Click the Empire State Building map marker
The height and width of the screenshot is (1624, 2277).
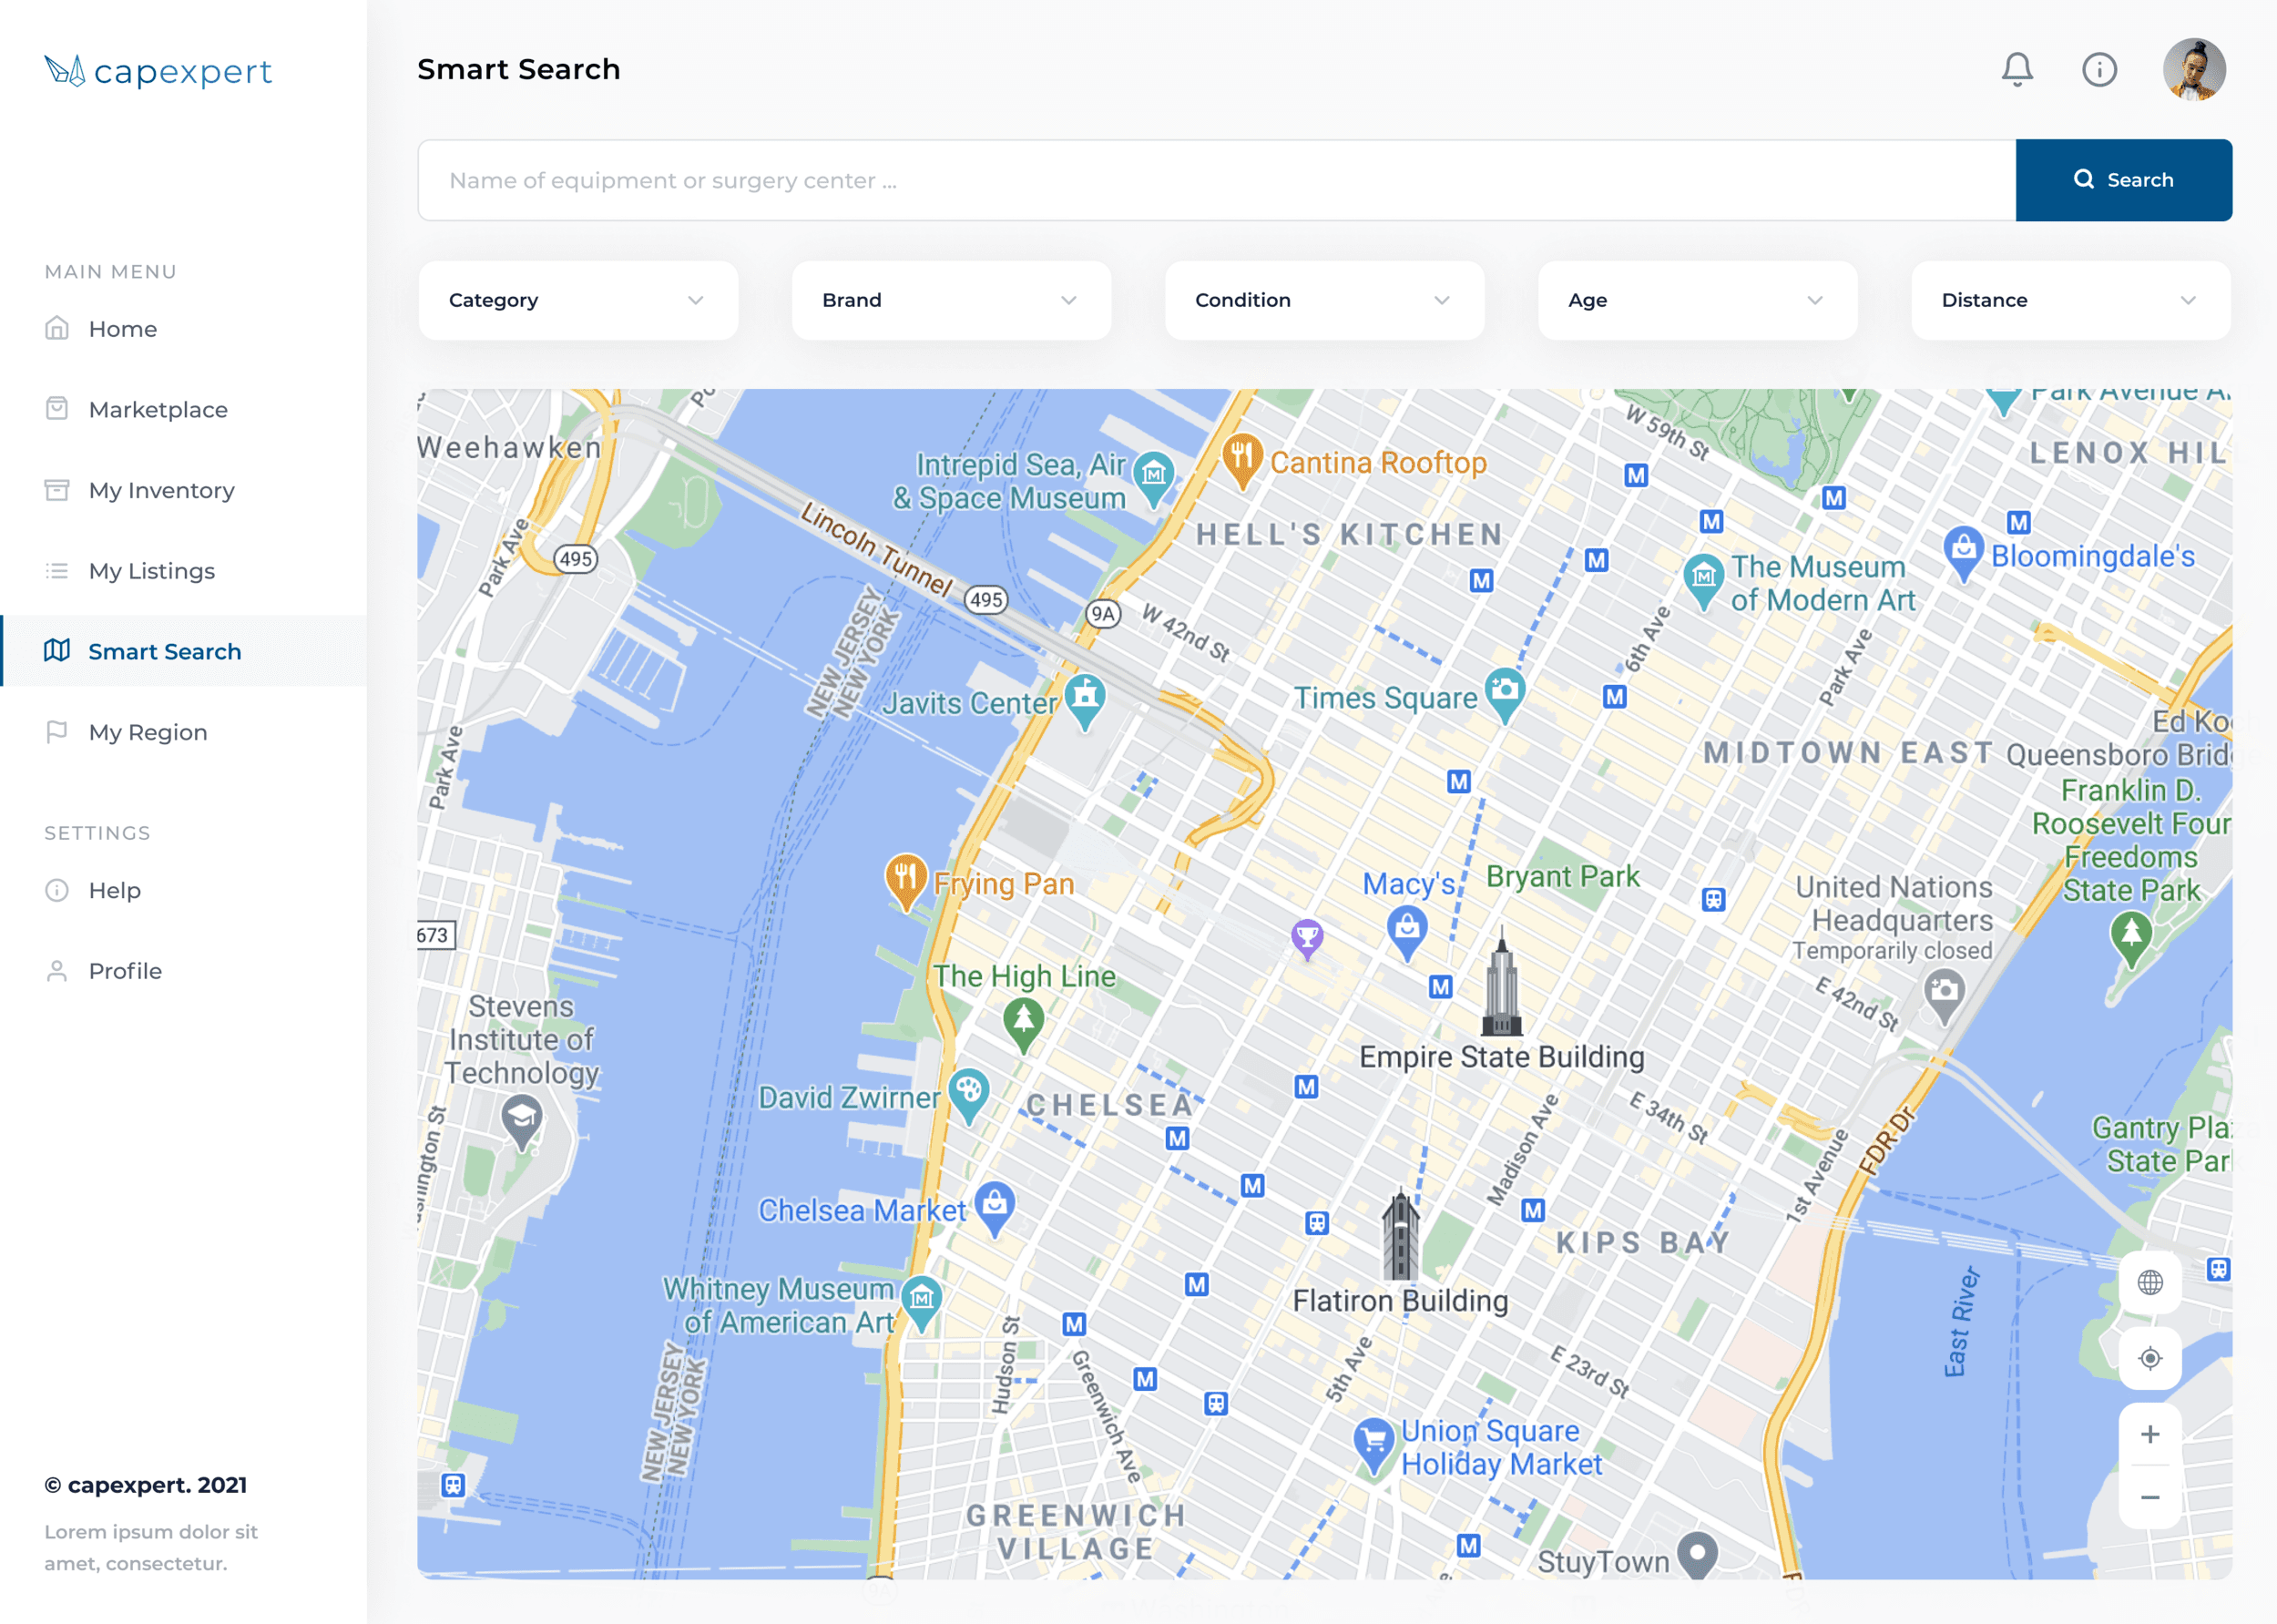1500,985
